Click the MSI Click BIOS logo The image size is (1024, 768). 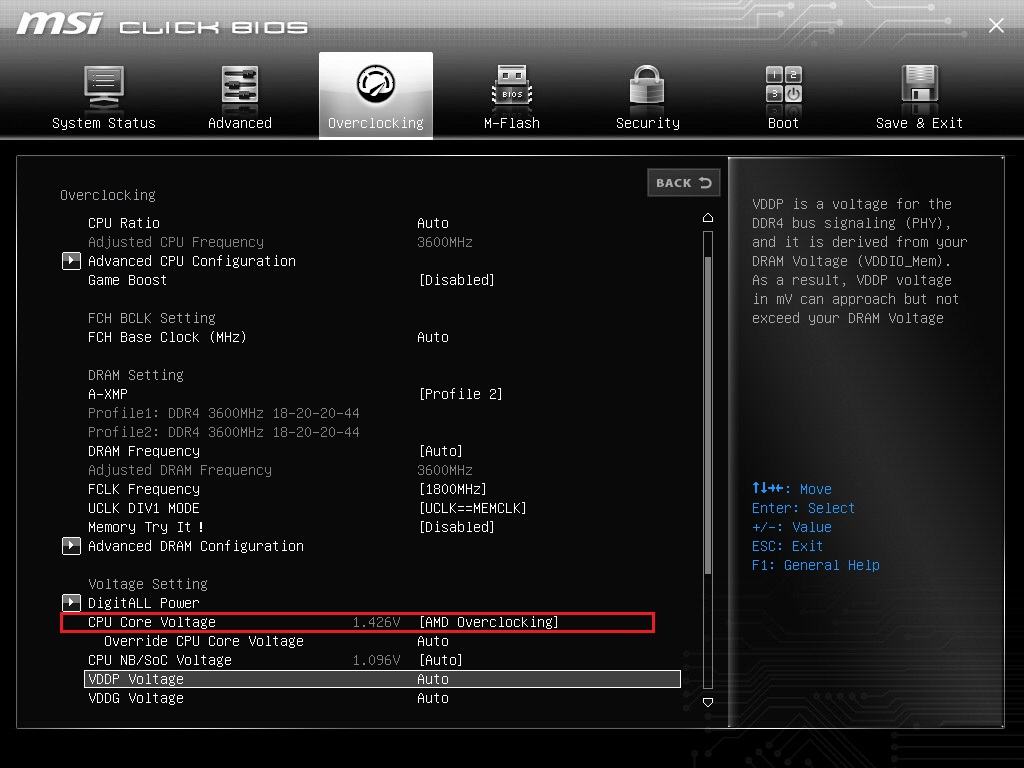pos(162,24)
